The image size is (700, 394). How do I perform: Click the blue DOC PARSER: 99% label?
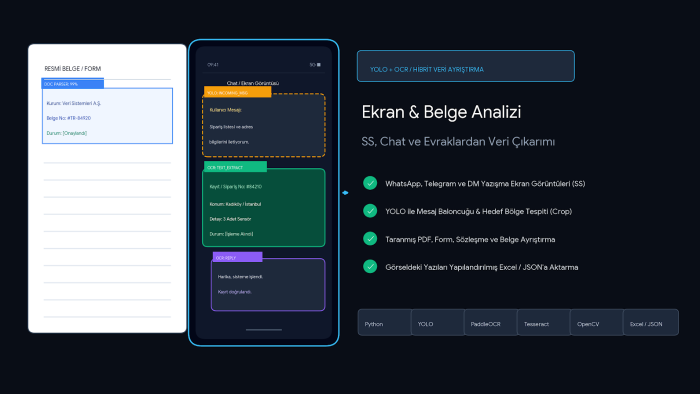(73, 84)
